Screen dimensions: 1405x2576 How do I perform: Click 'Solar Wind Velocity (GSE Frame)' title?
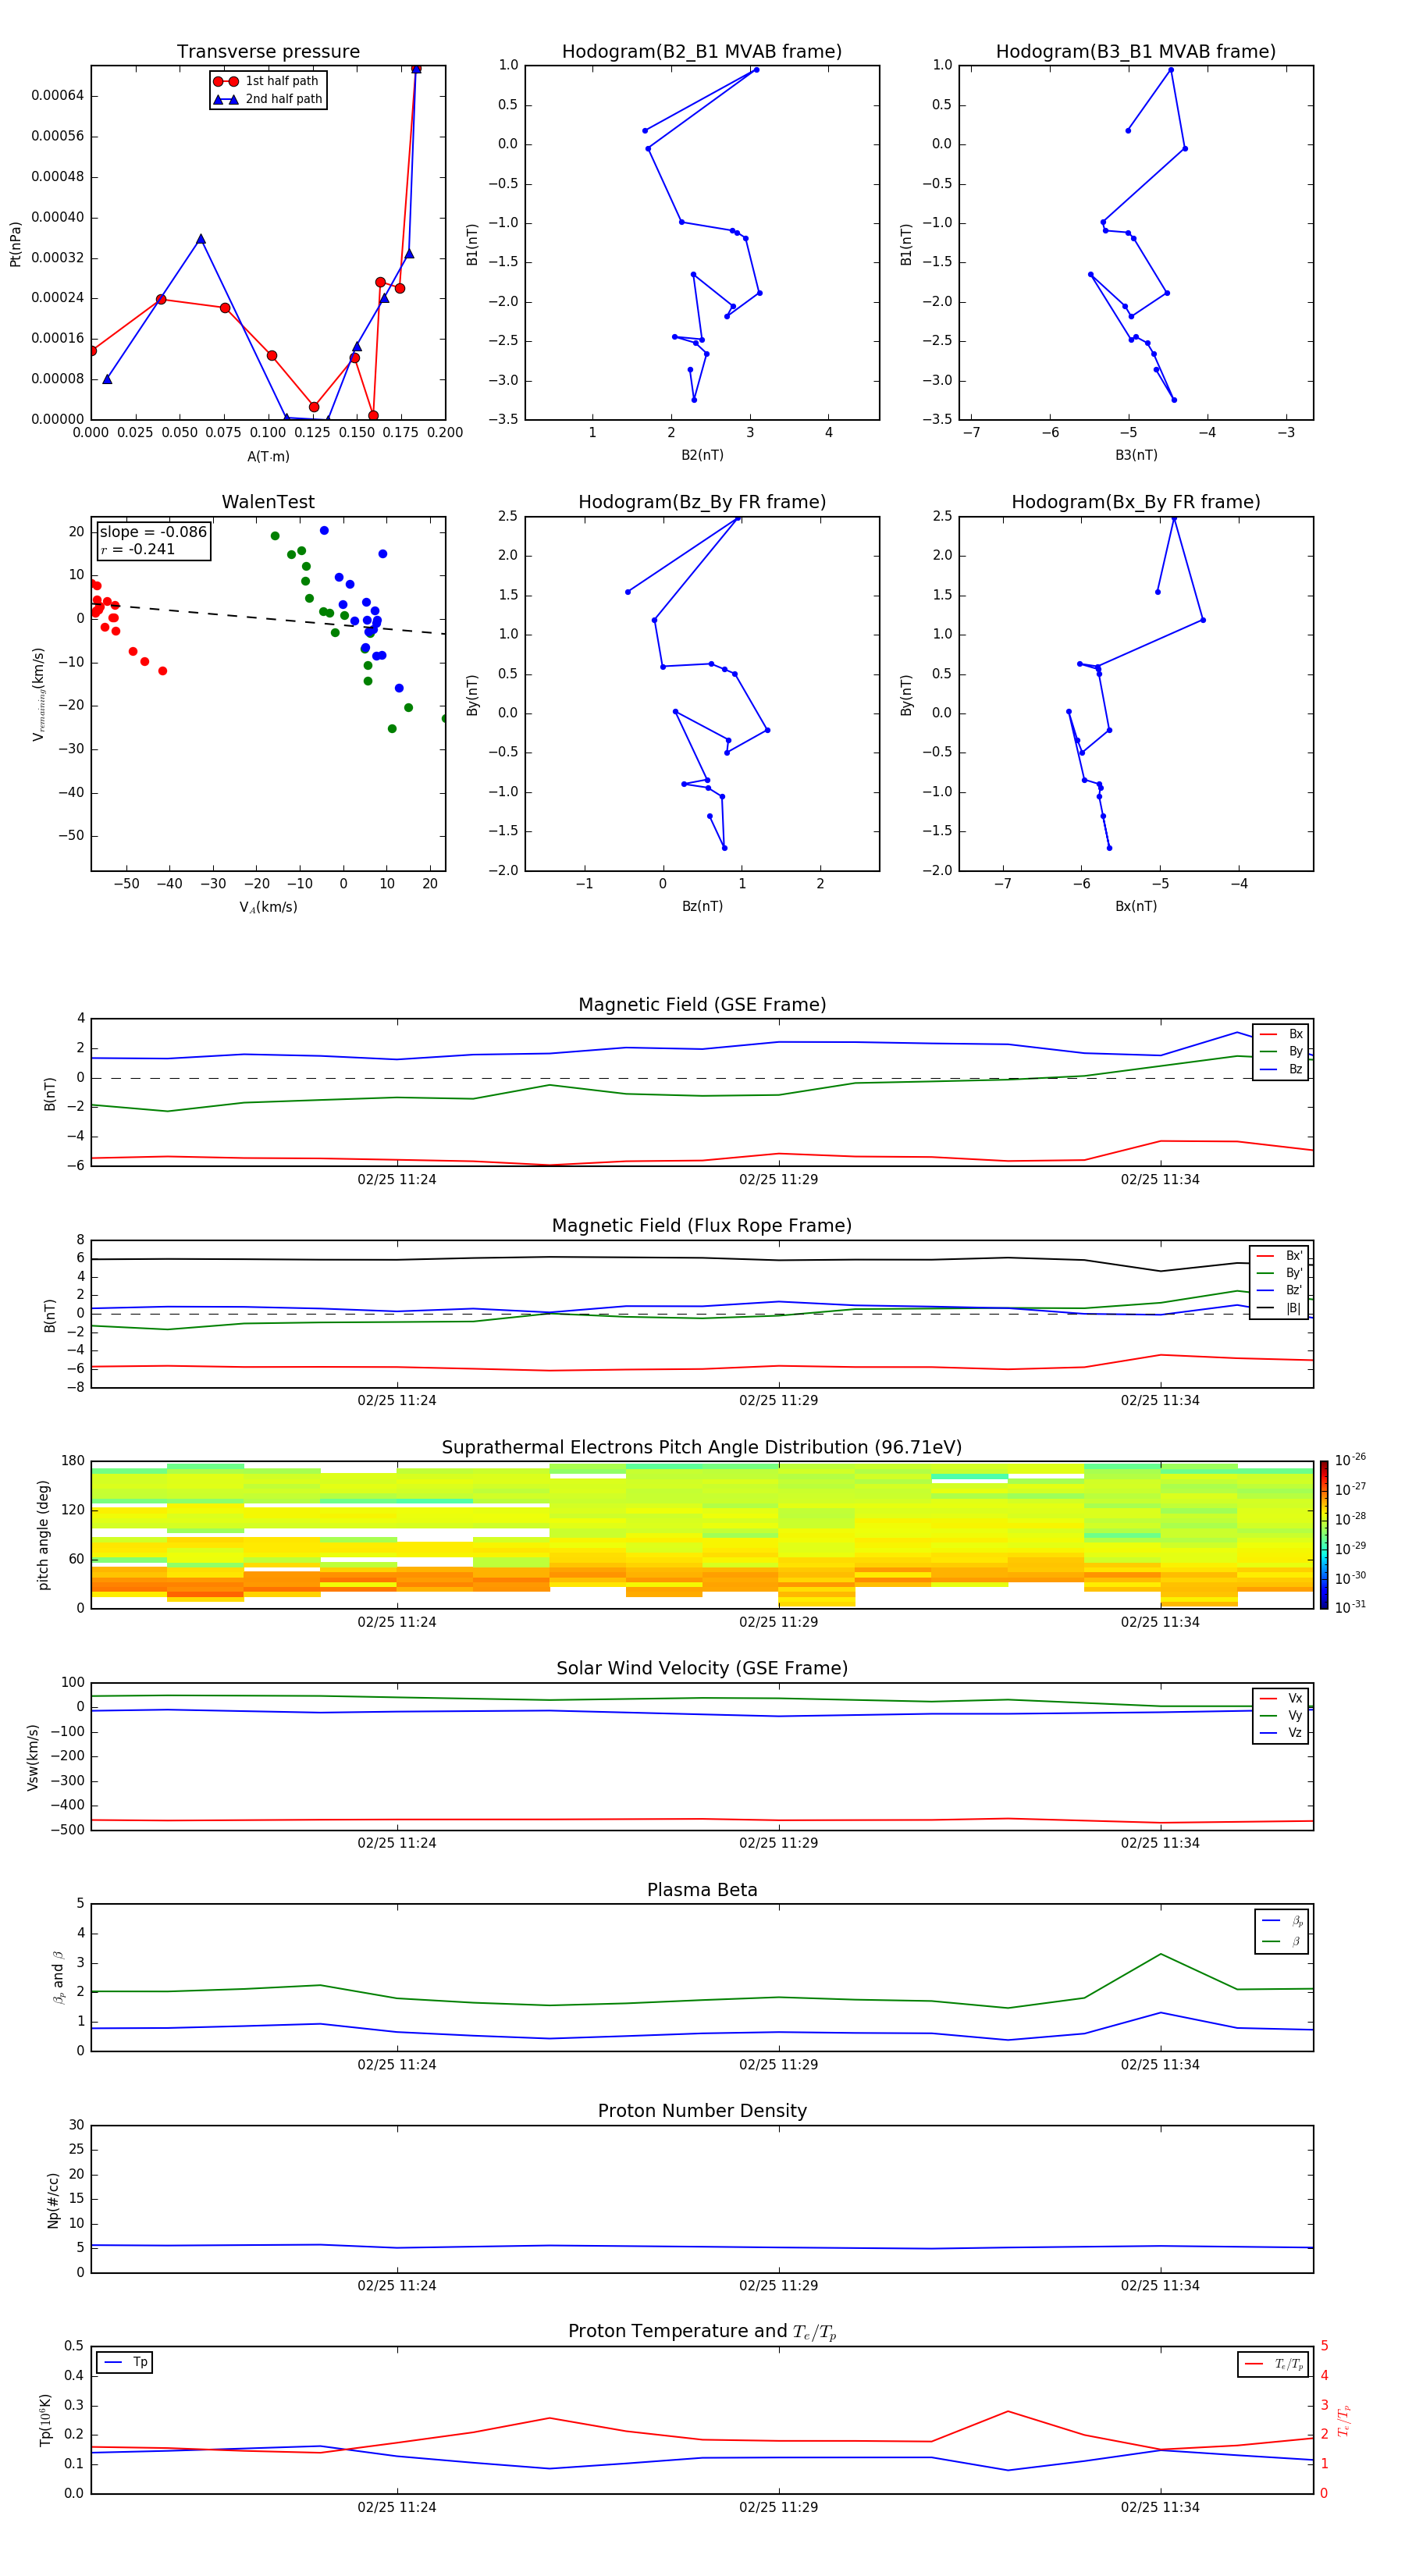click(x=702, y=1669)
